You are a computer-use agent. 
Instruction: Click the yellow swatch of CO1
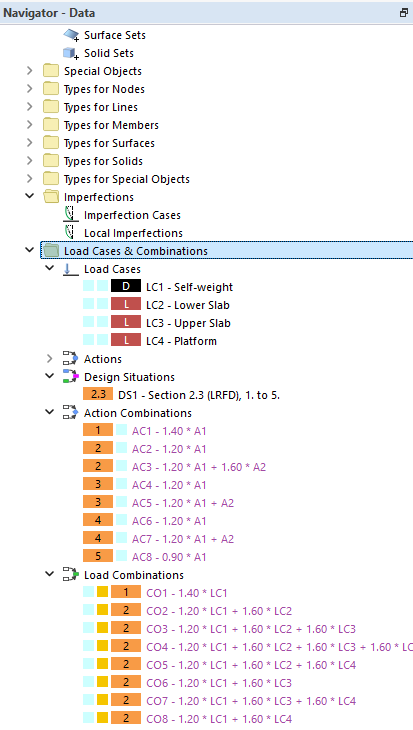(102, 592)
